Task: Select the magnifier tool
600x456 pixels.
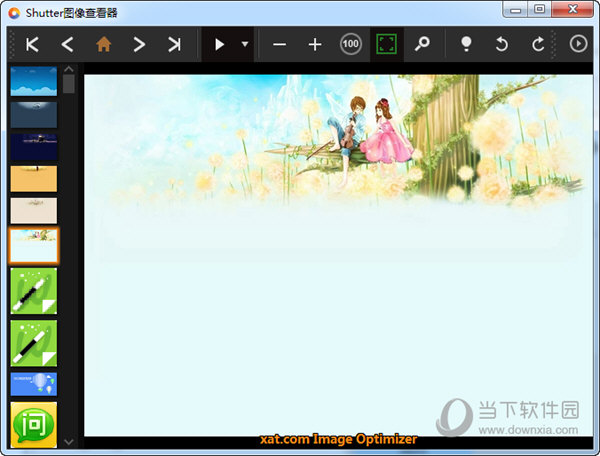Action: [x=422, y=44]
